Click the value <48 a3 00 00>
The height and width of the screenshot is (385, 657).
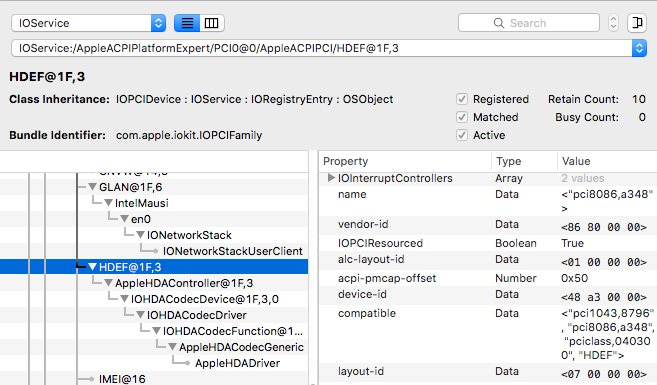coord(604,297)
